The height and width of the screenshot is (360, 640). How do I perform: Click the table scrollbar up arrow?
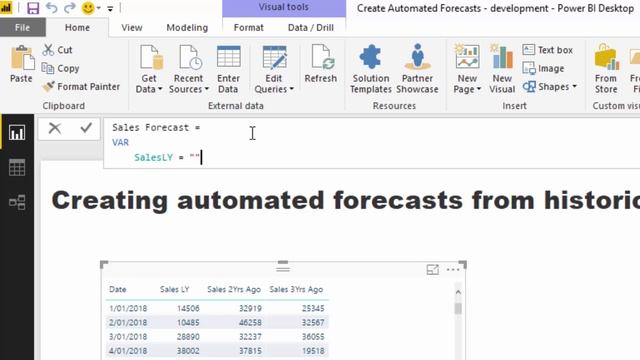pyautogui.click(x=458, y=292)
